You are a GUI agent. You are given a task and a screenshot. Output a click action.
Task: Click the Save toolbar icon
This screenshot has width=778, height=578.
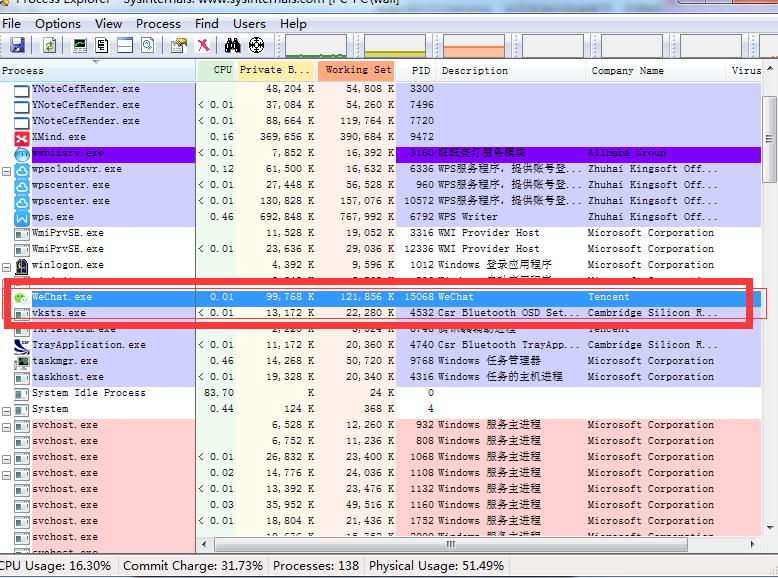18,46
